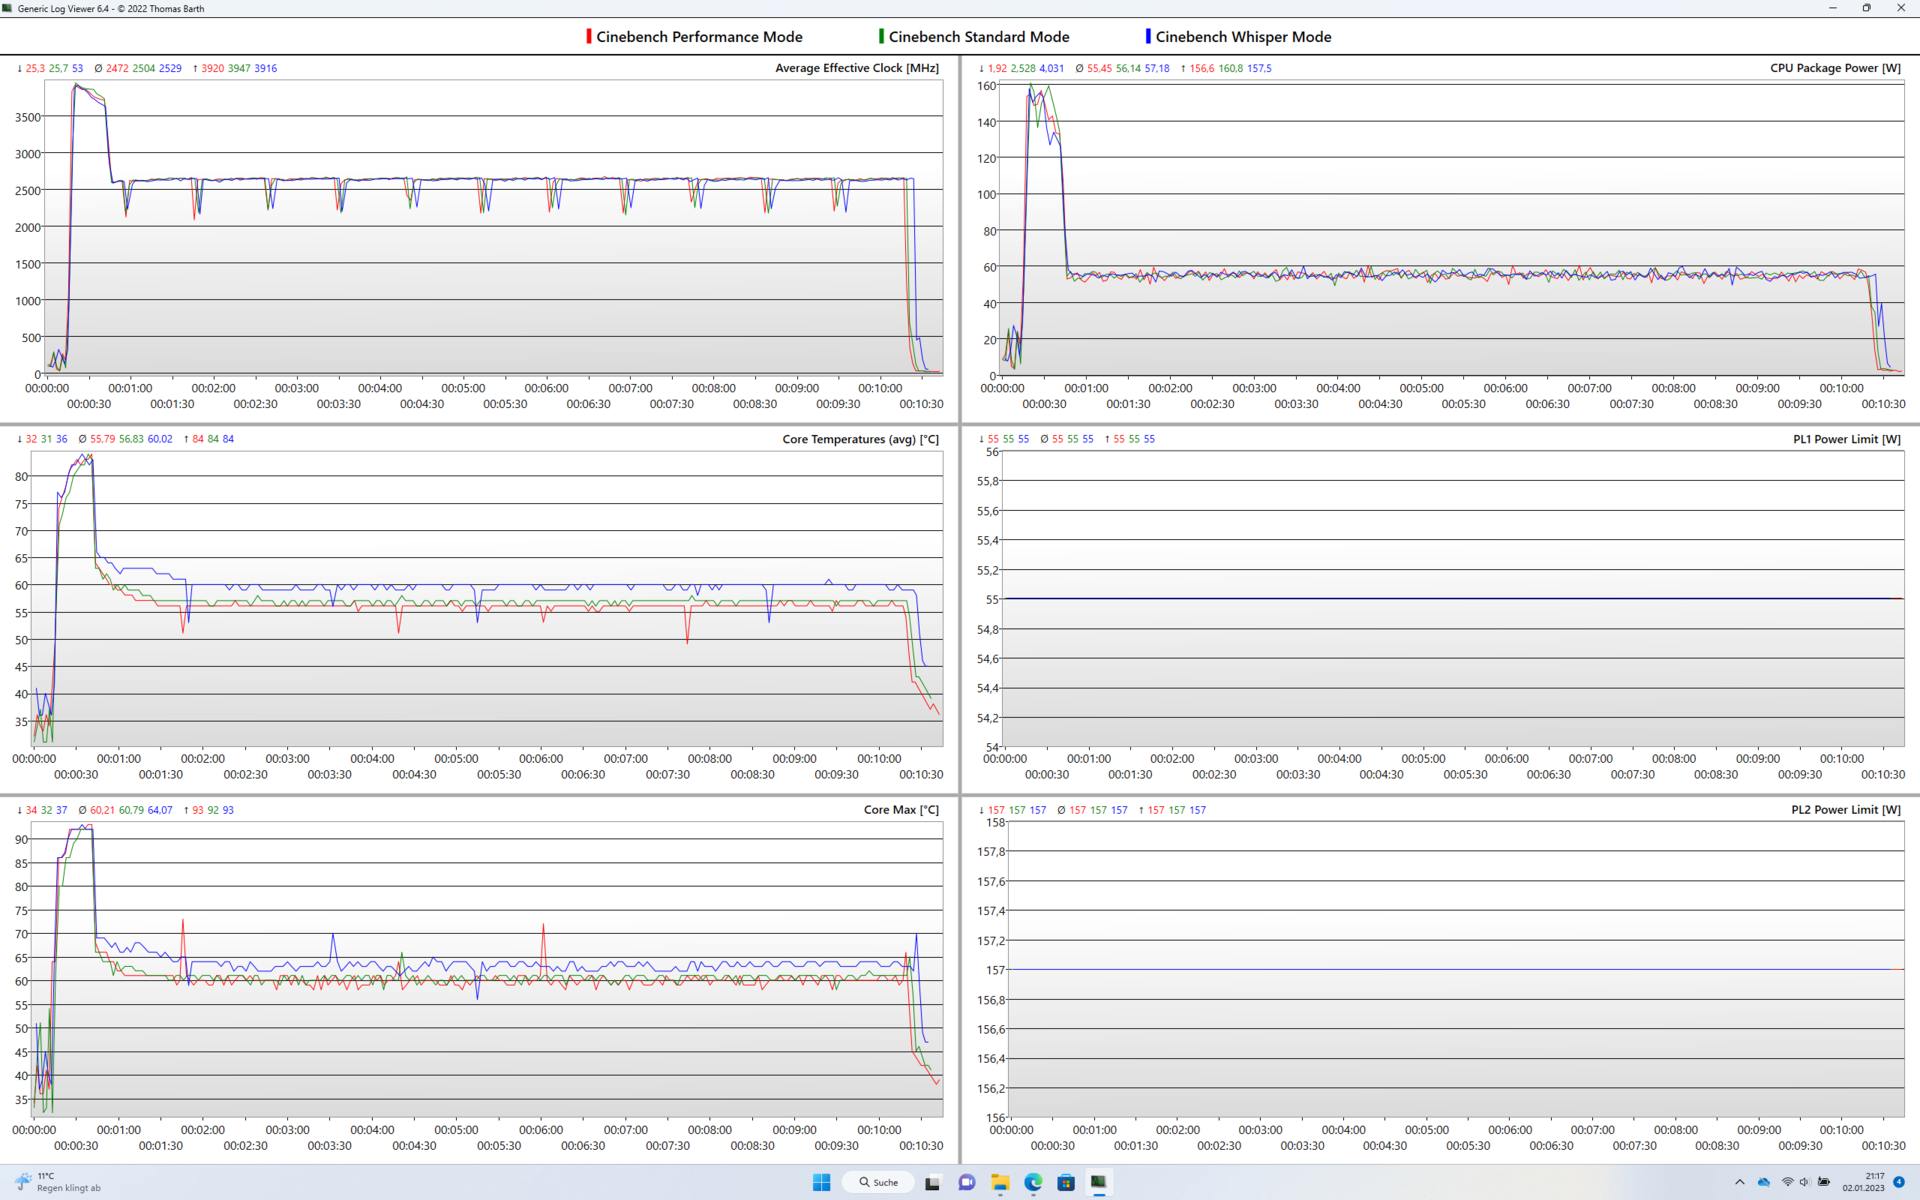Click average temperature value 60,02 in Core Temperatures

point(160,439)
